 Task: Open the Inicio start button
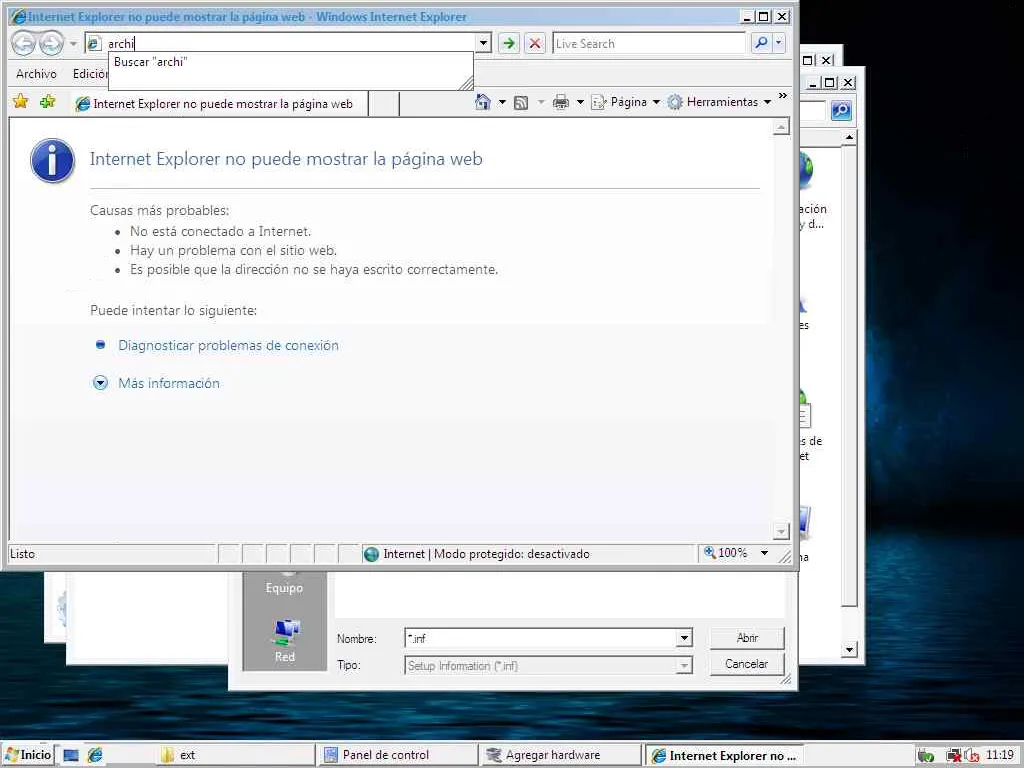(28, 755)
